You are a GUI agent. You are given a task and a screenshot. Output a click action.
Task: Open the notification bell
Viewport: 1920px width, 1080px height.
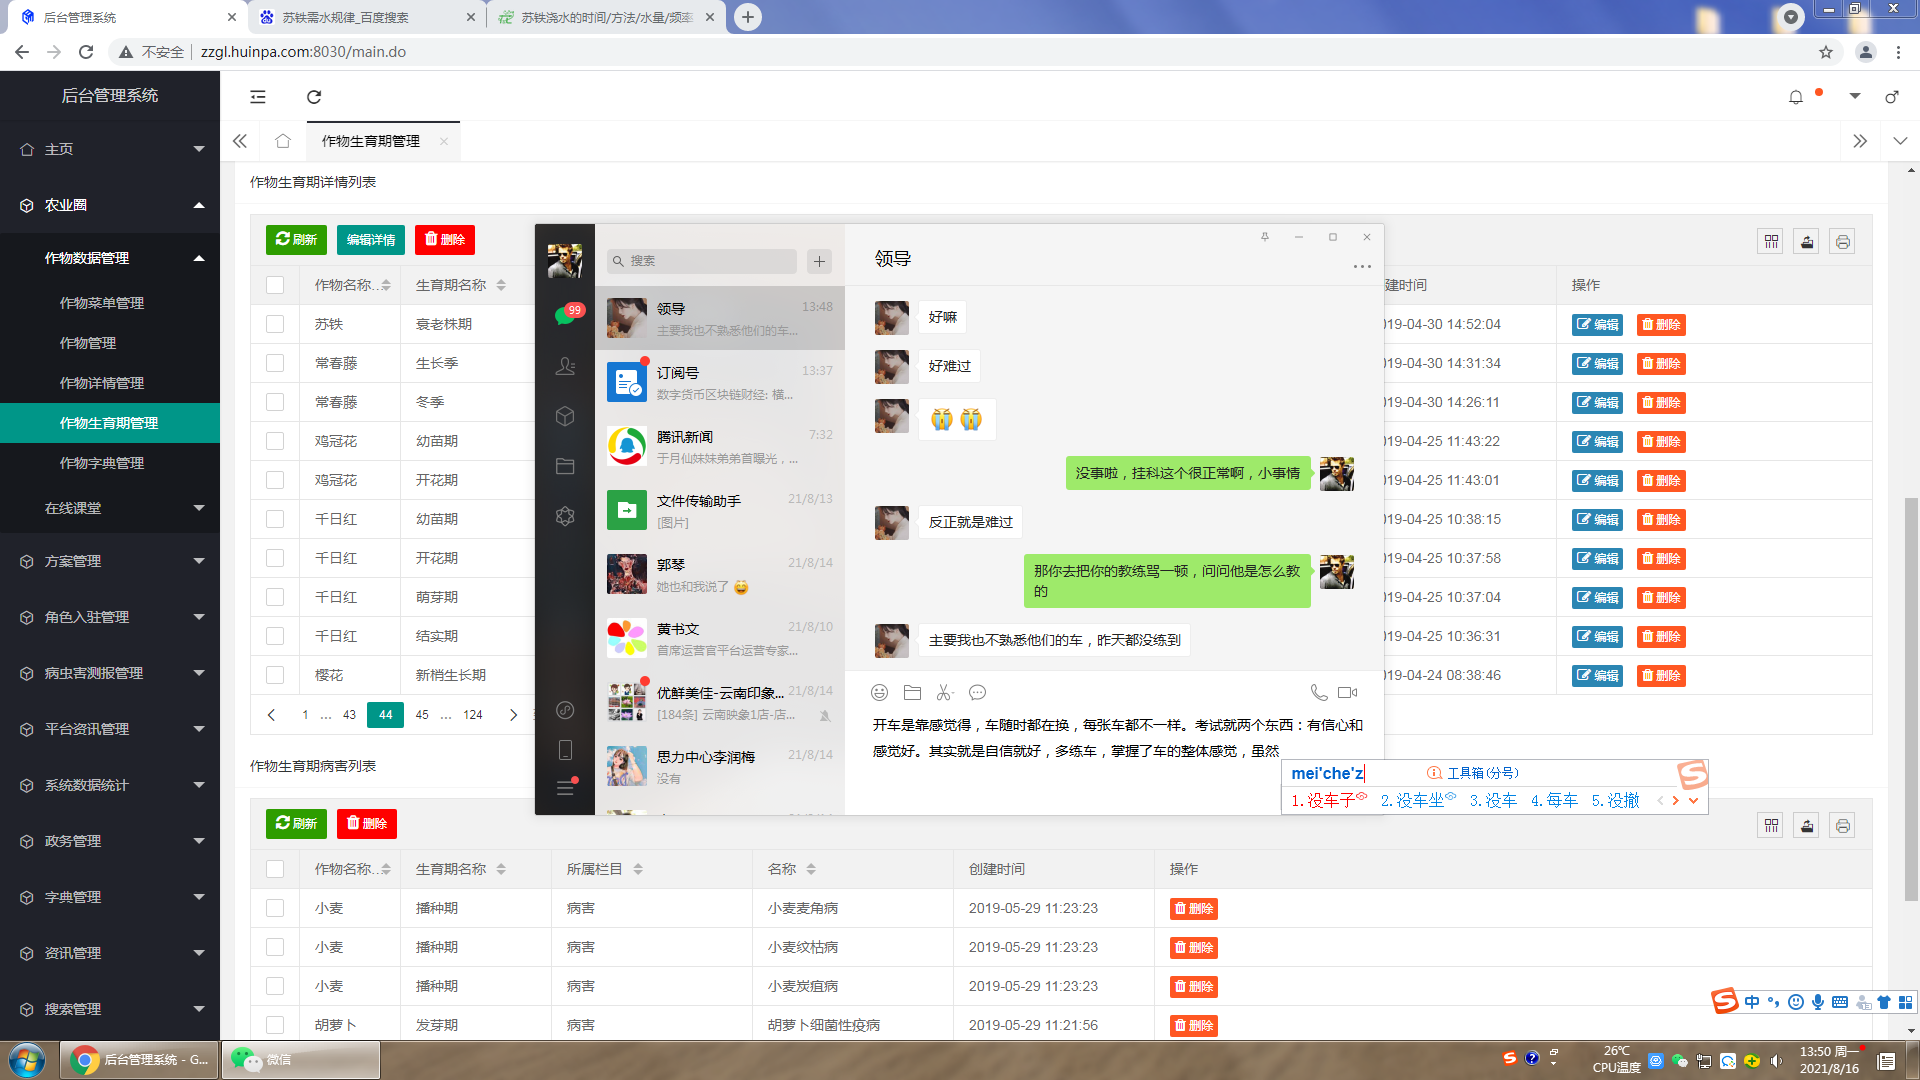(x=1795, y=97)
